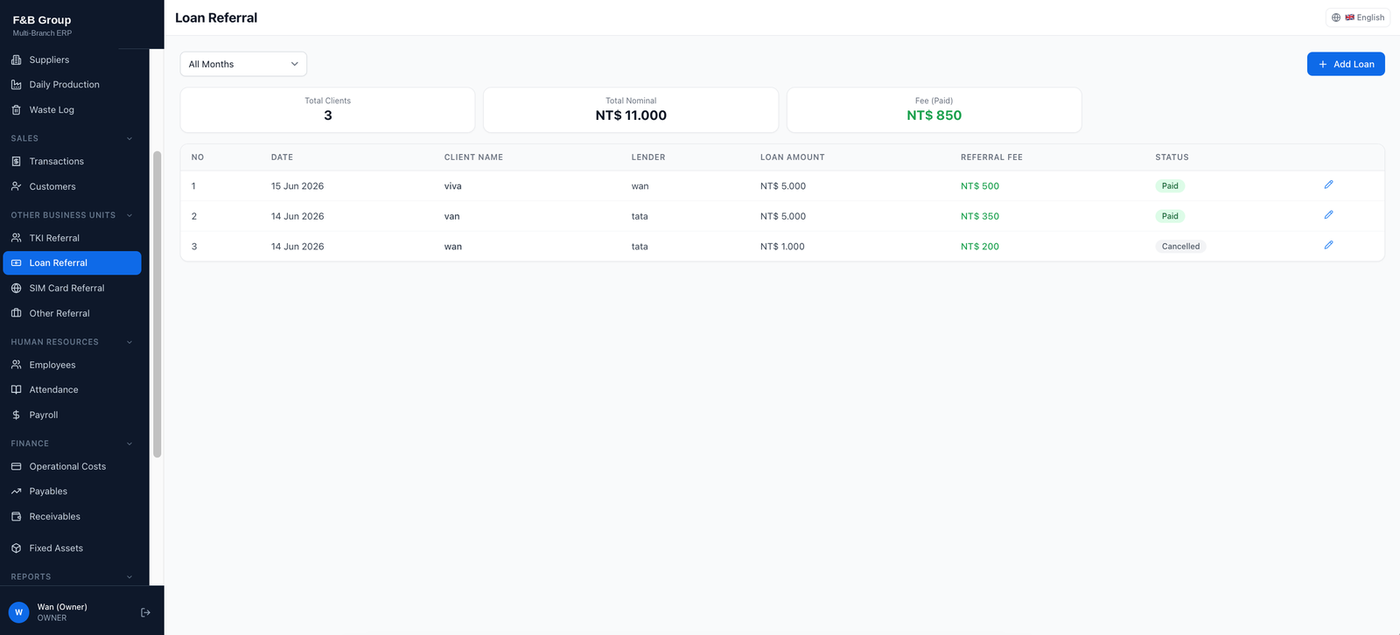Open the Receivables page label
This screenshot has height=635, width=1400.
click(55, 517)
